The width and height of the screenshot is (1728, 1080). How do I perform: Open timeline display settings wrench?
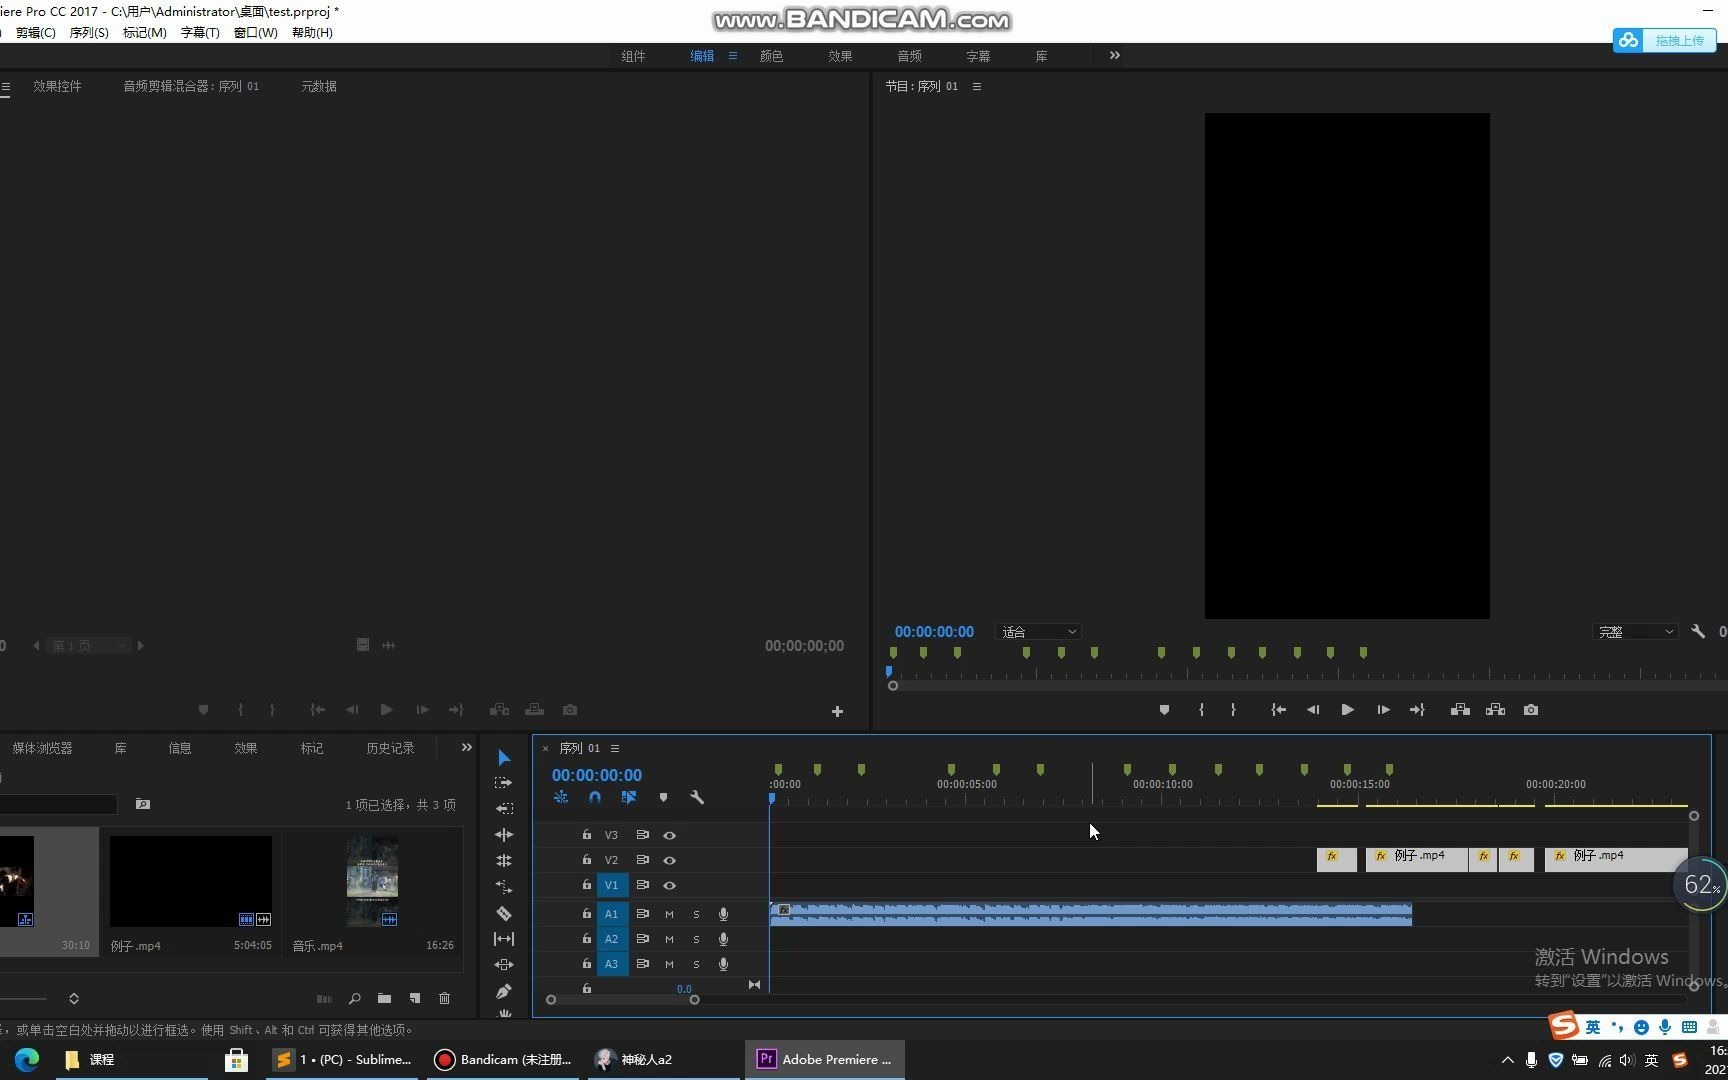[x=697, y=798]
